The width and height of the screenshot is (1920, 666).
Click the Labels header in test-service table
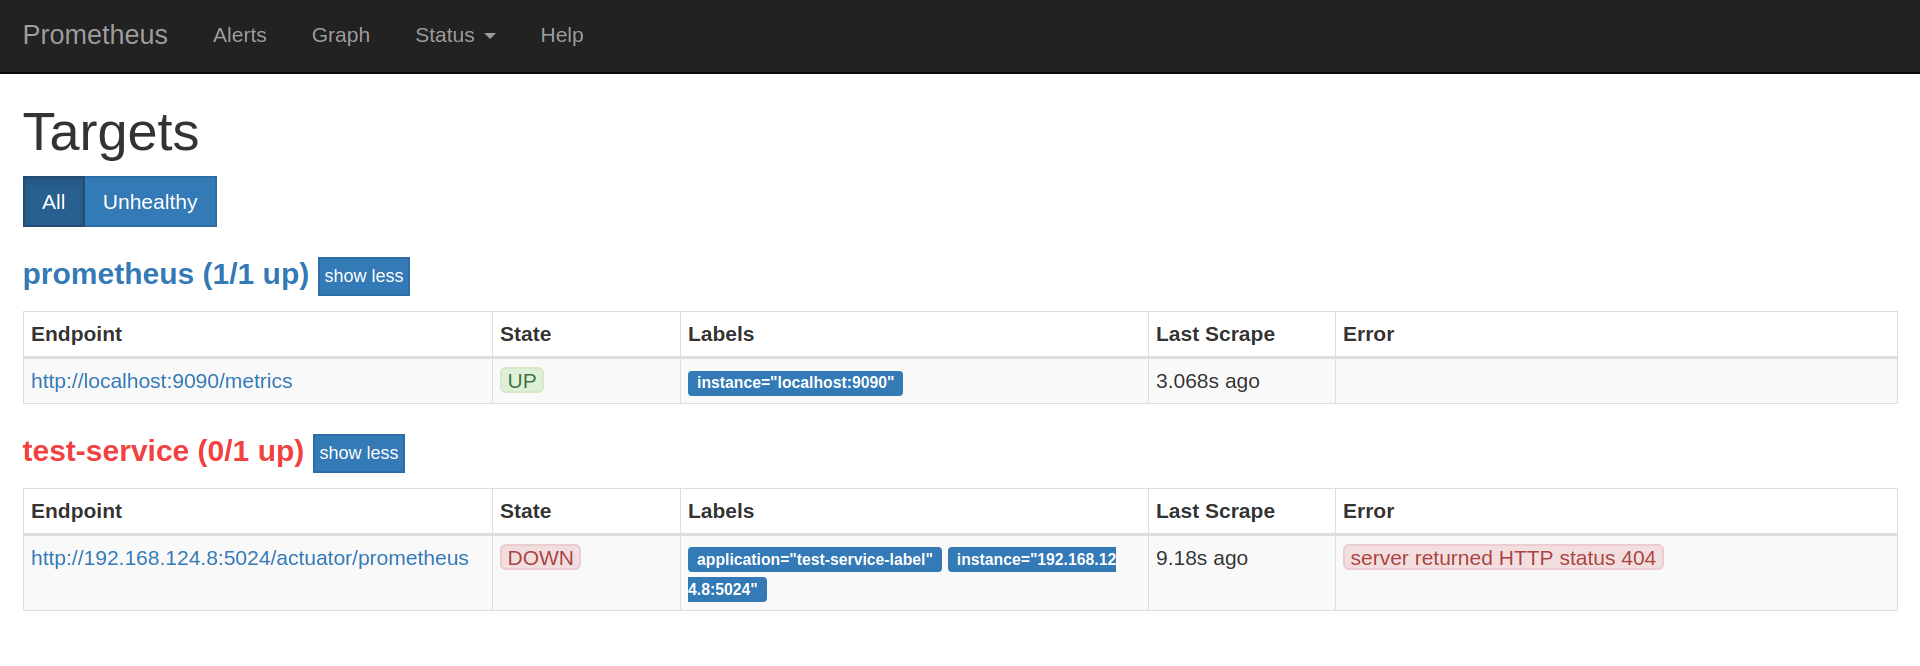(721, 511)
